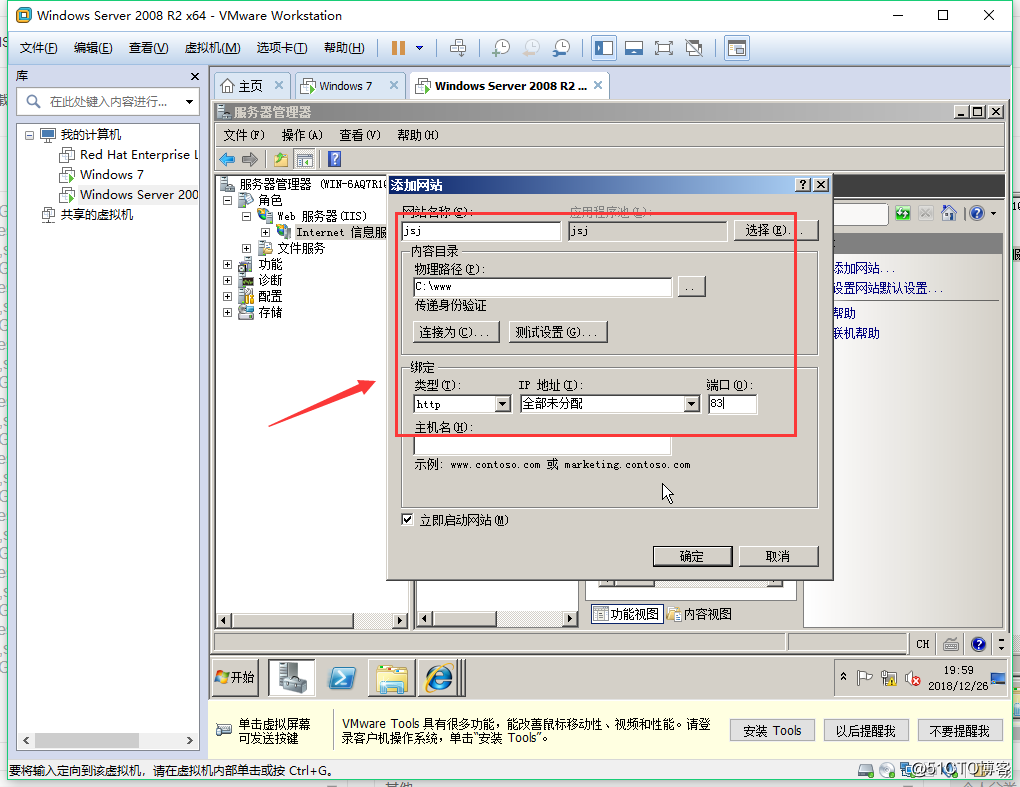
Task: Open the snapshot manager icon
Action: pyautogui.click(x=561, y=48)
